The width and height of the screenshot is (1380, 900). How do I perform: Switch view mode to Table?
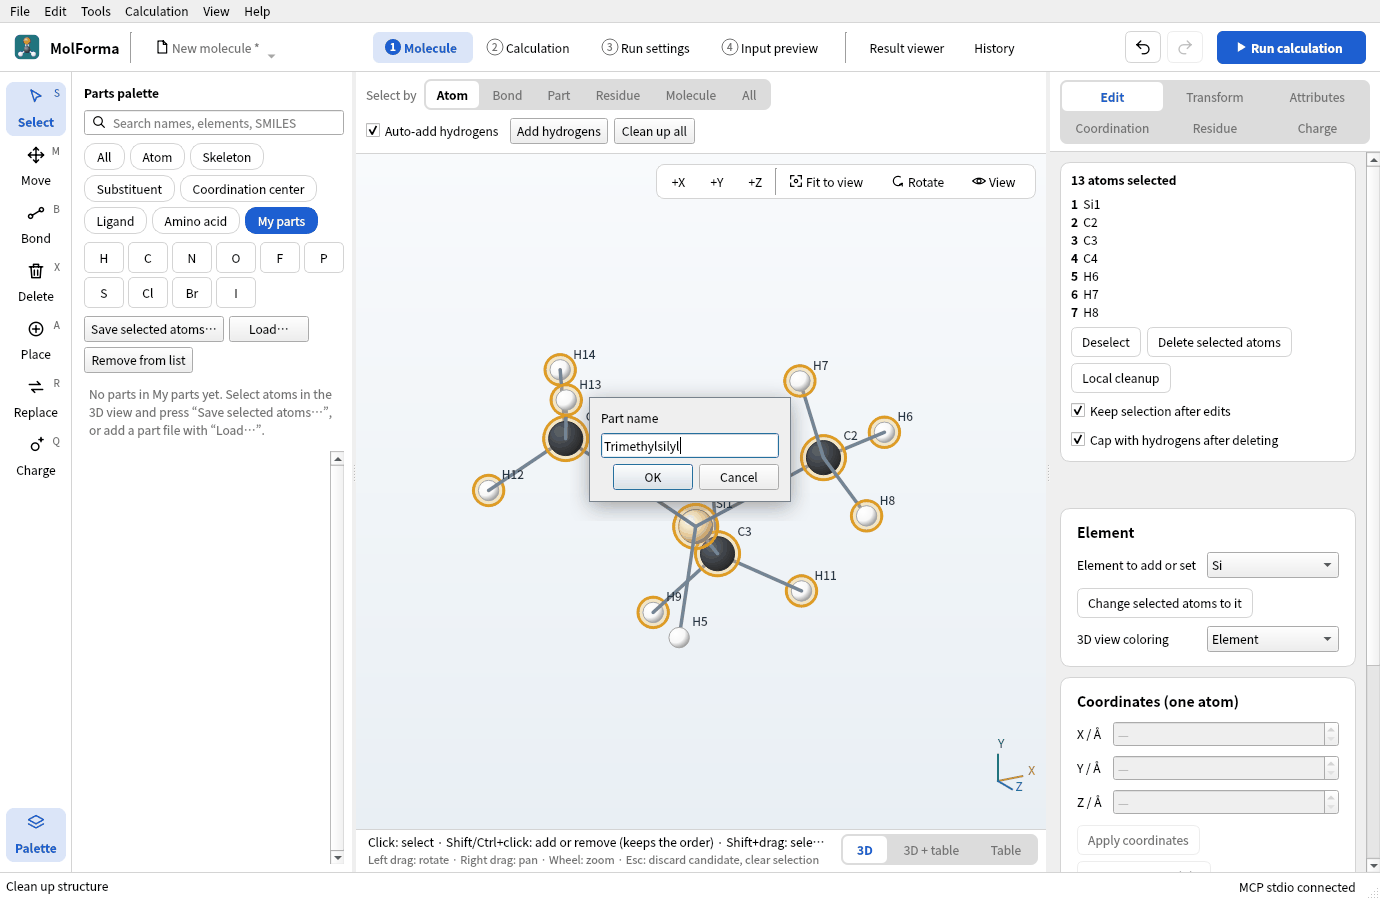pos(1006,850)
